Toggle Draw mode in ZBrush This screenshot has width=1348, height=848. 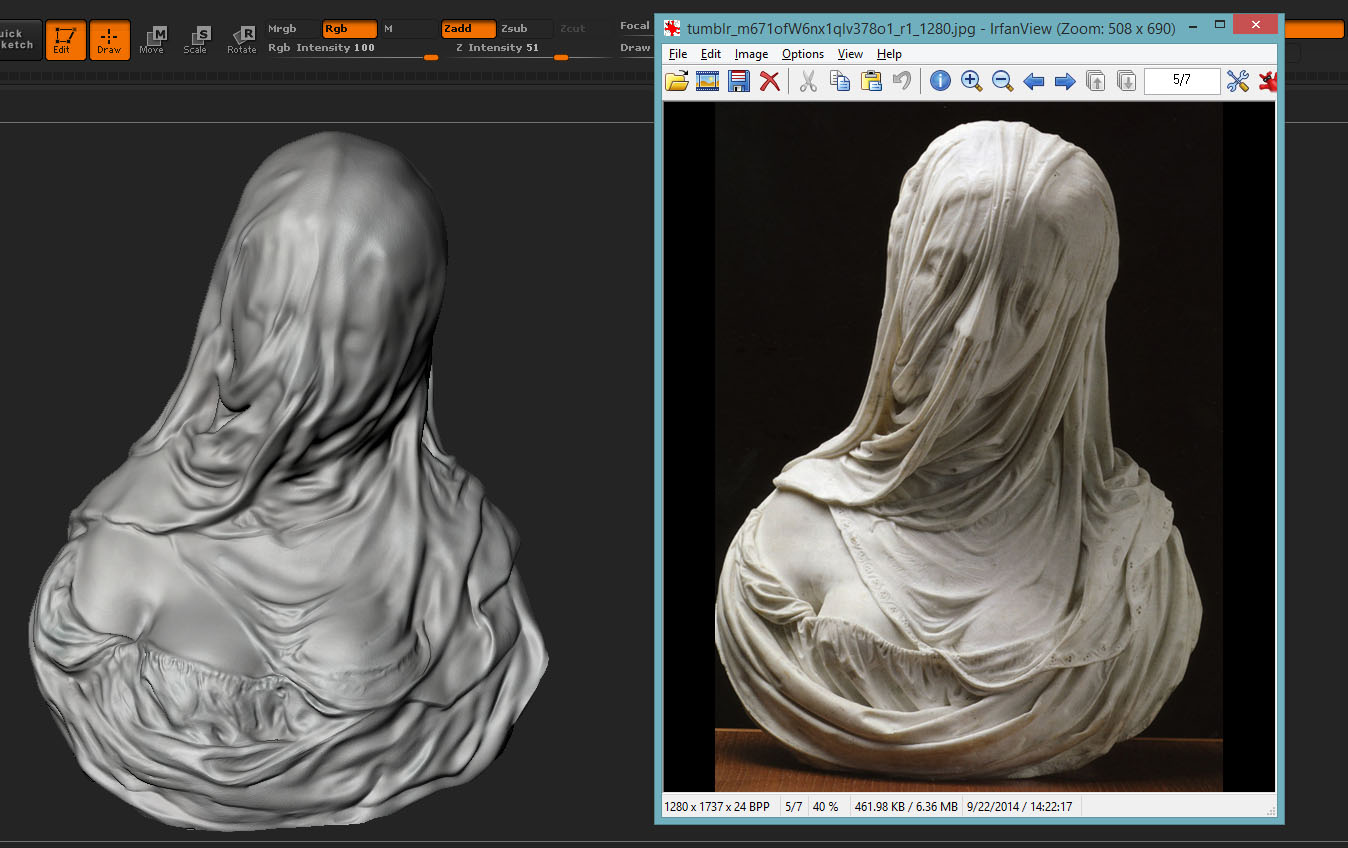[109, 40]
